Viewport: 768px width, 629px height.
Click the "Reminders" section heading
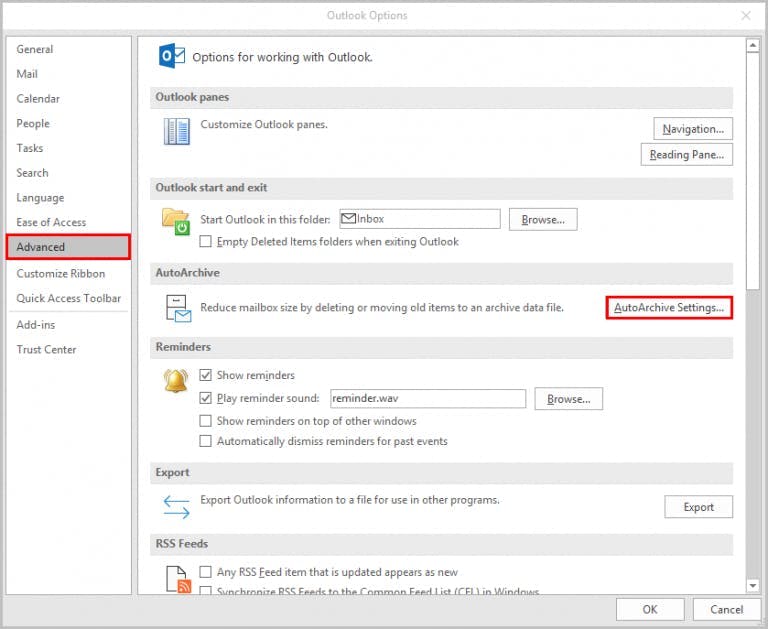point(183,347)
